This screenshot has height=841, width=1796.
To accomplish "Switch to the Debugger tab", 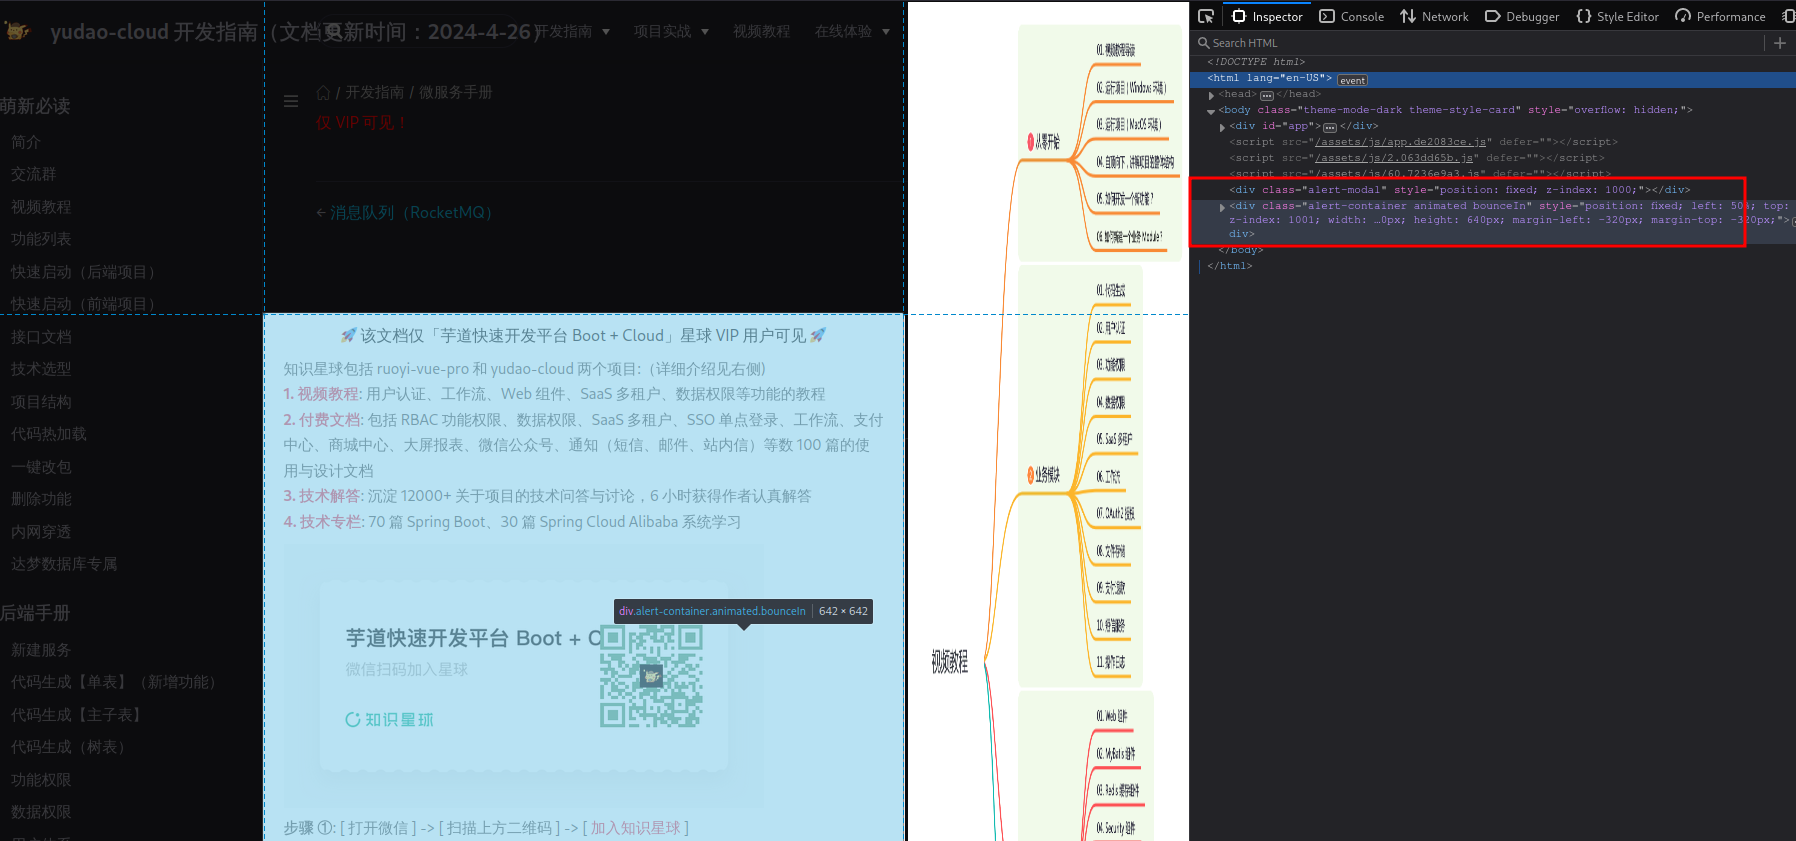I will click(1522, 16).
